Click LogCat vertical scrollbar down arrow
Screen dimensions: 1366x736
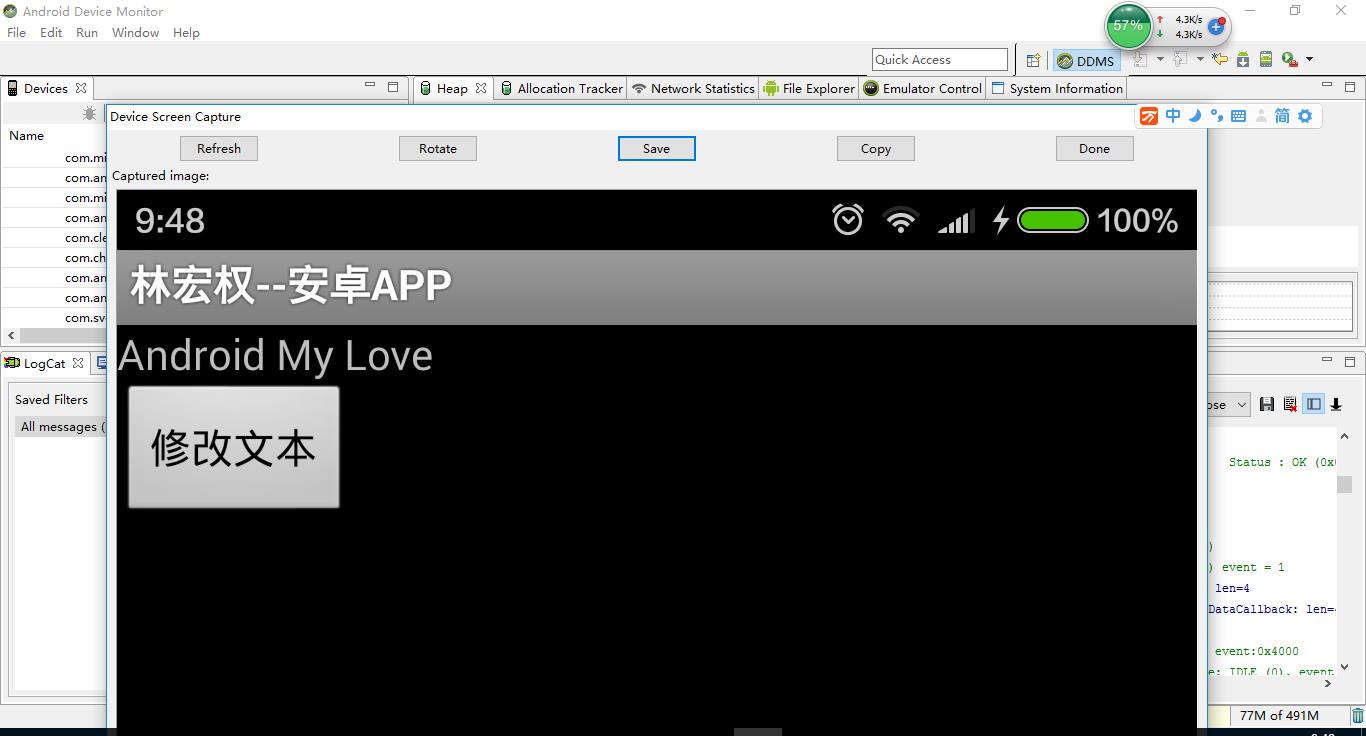click(x=1344, y=666)
